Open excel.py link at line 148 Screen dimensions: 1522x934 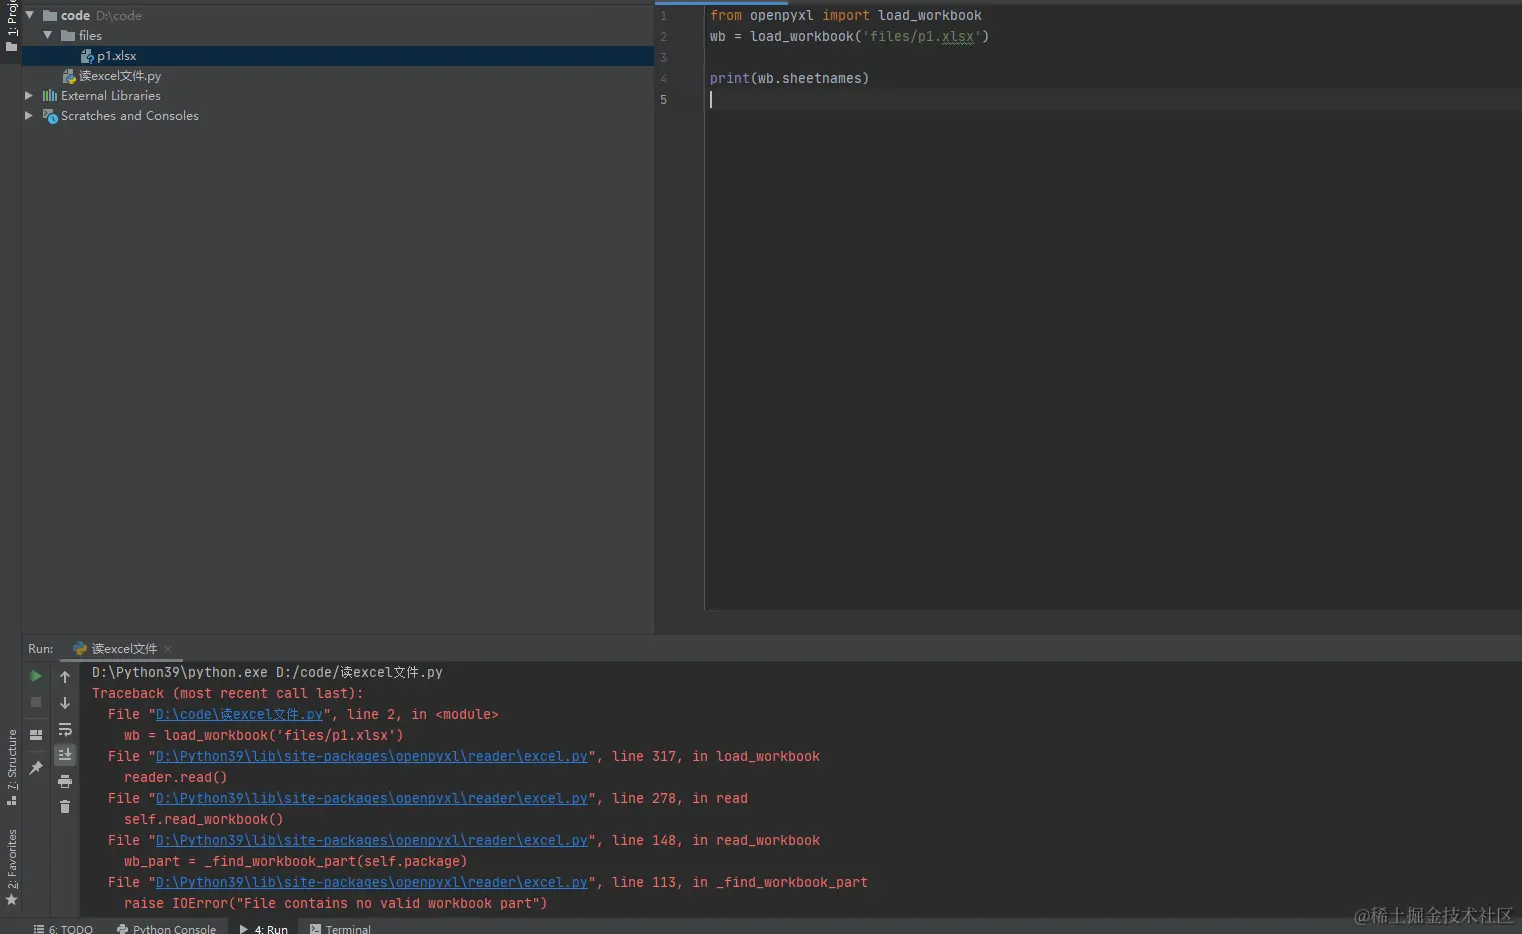pyautogui.click(x=371, y=840)
